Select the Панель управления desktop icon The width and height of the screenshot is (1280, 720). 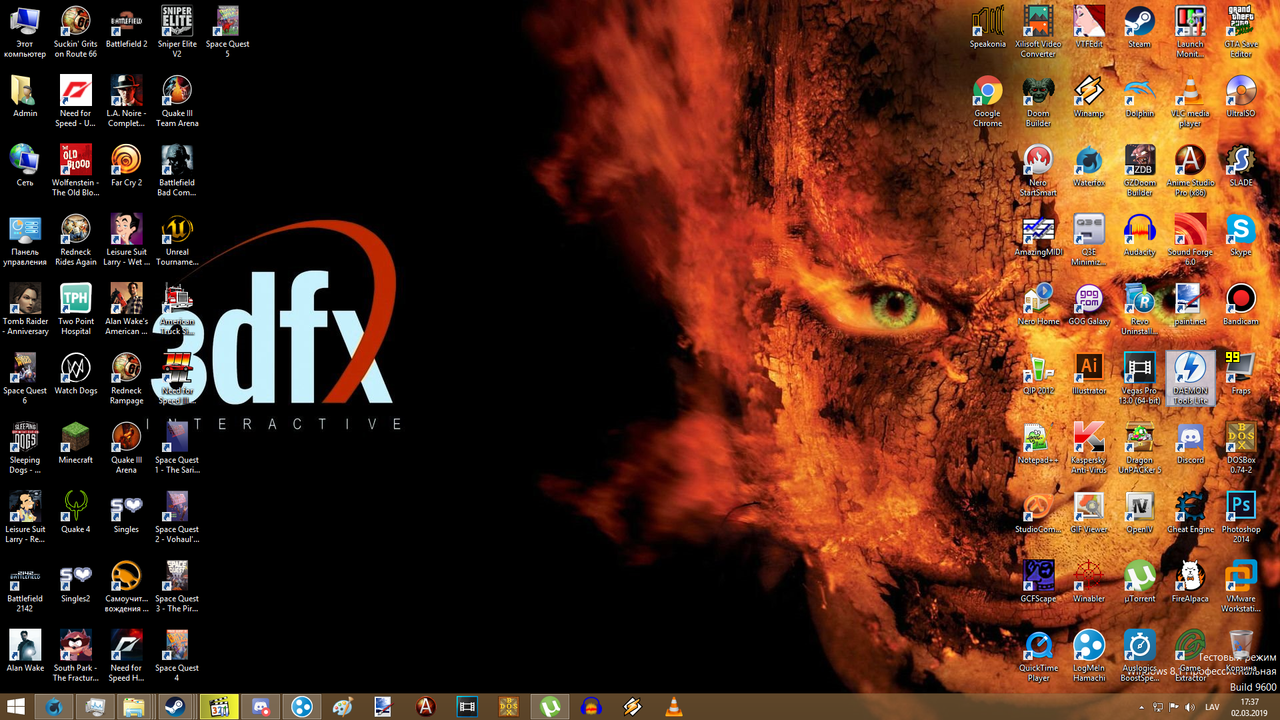[25, 240]
